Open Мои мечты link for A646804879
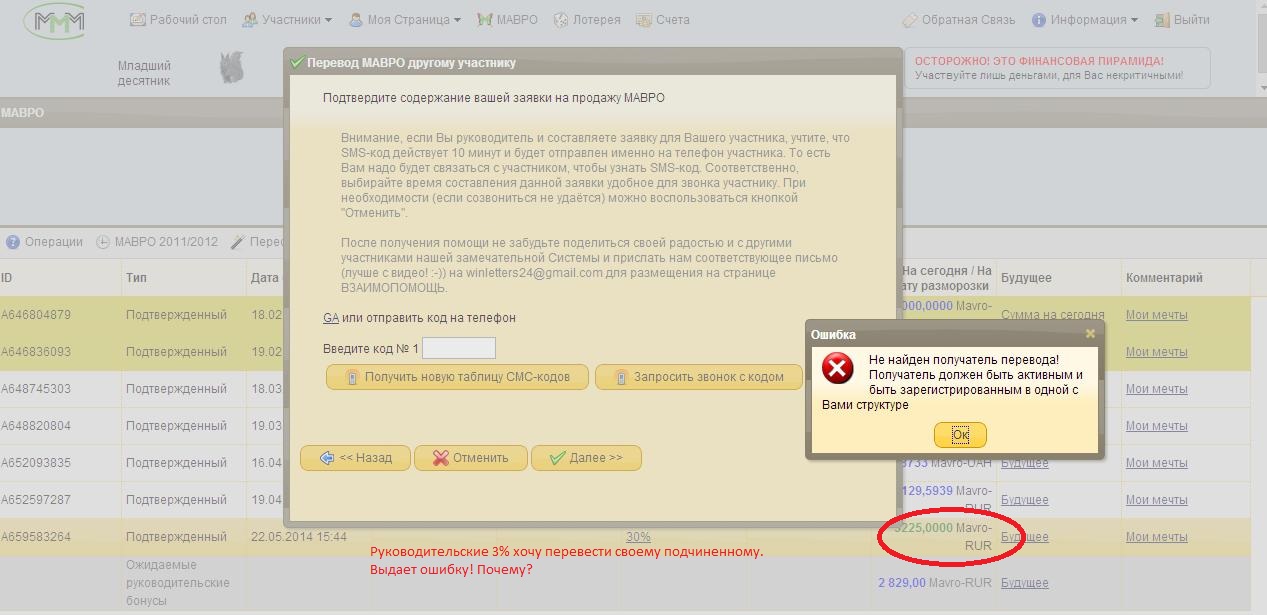The width and height of the screenshot is (1267, 615). click(x=1157, y=315)
